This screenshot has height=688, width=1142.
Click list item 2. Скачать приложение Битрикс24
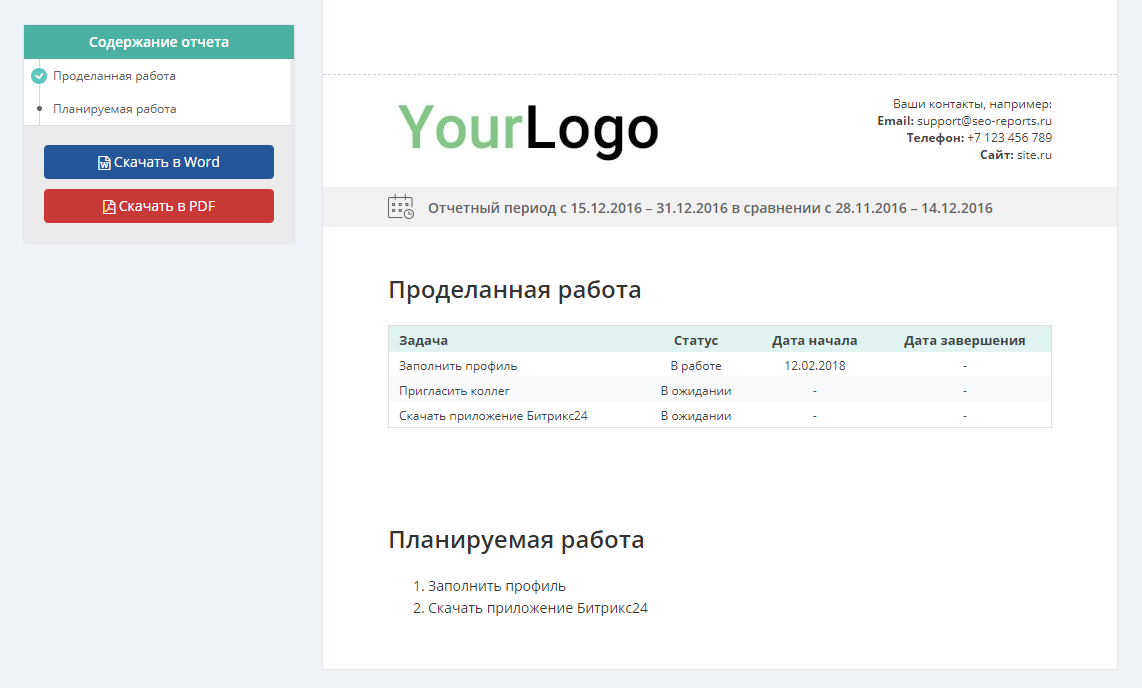[x=530, y=608]
